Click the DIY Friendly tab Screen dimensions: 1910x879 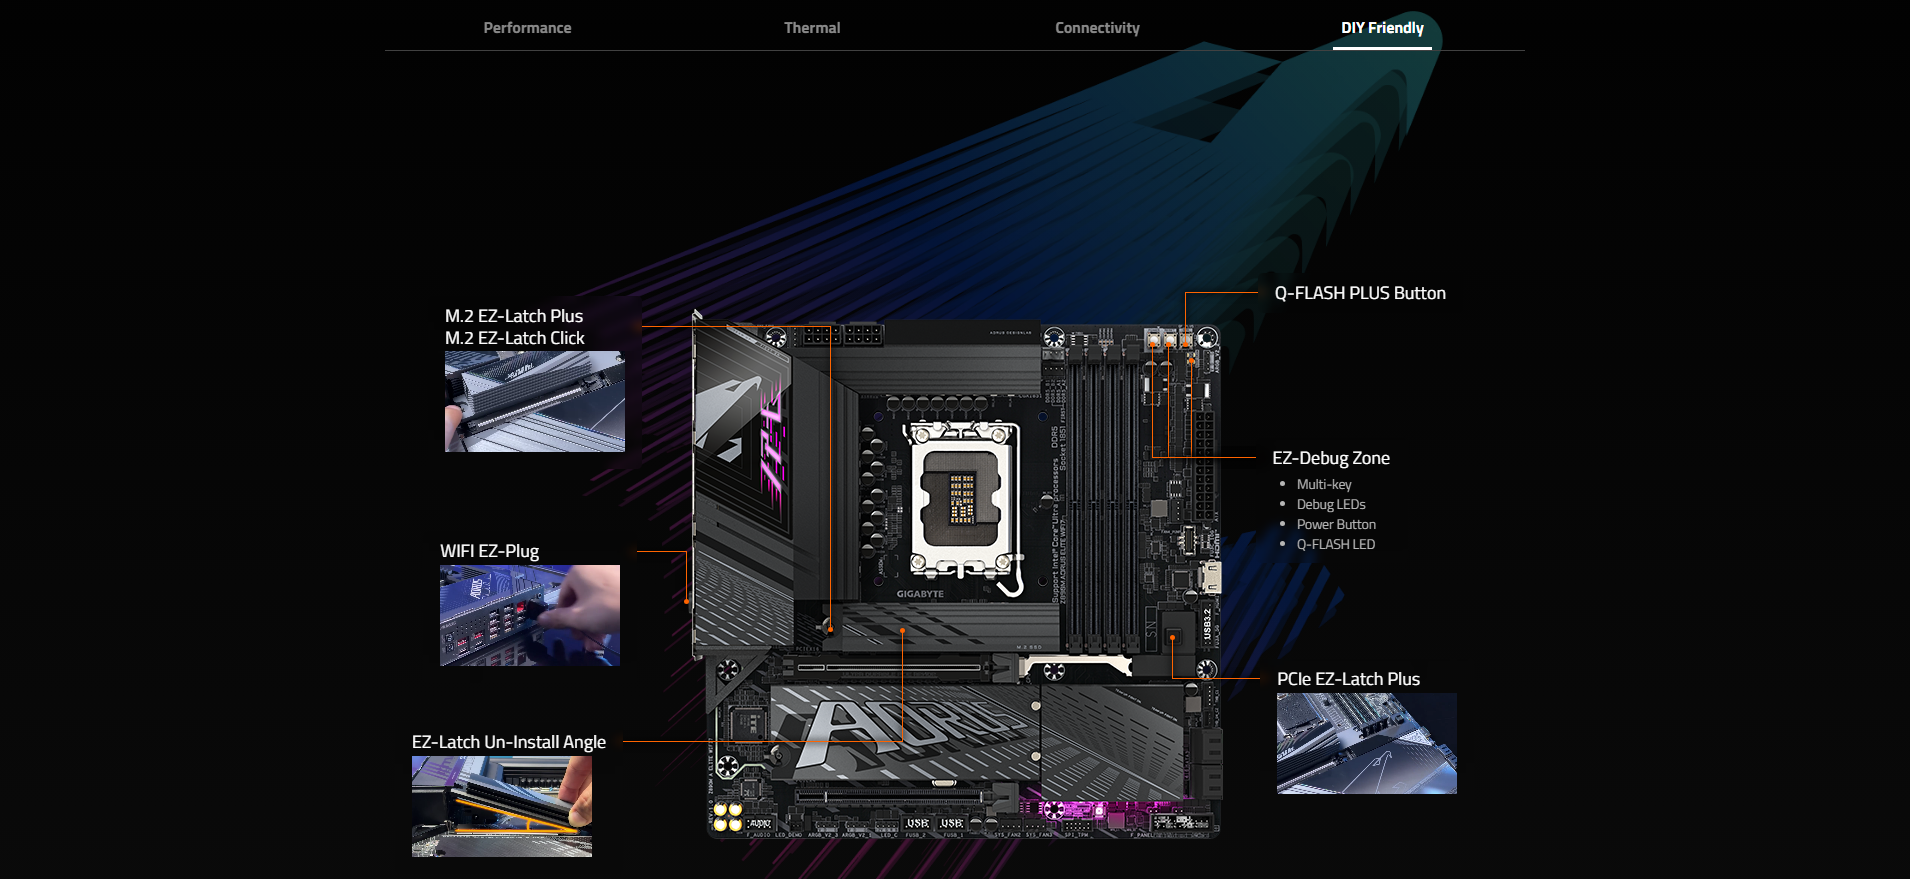click(1382, 28)
